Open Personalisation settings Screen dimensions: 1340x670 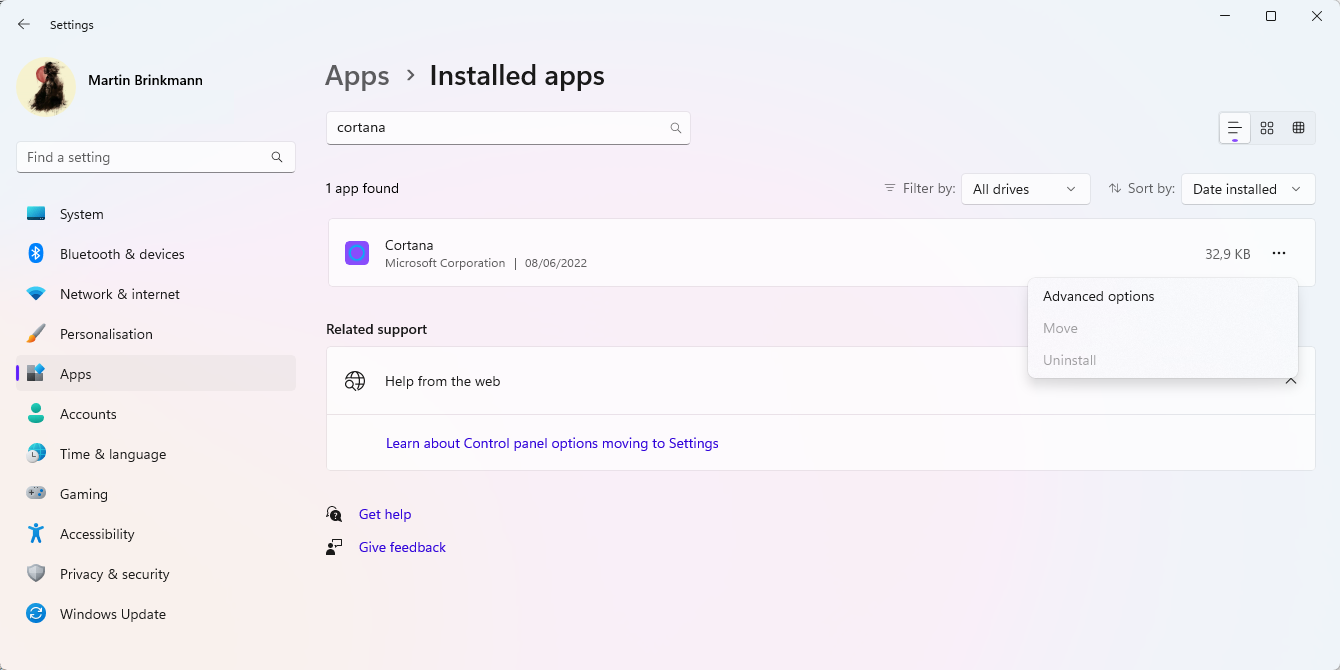point(156,334)
